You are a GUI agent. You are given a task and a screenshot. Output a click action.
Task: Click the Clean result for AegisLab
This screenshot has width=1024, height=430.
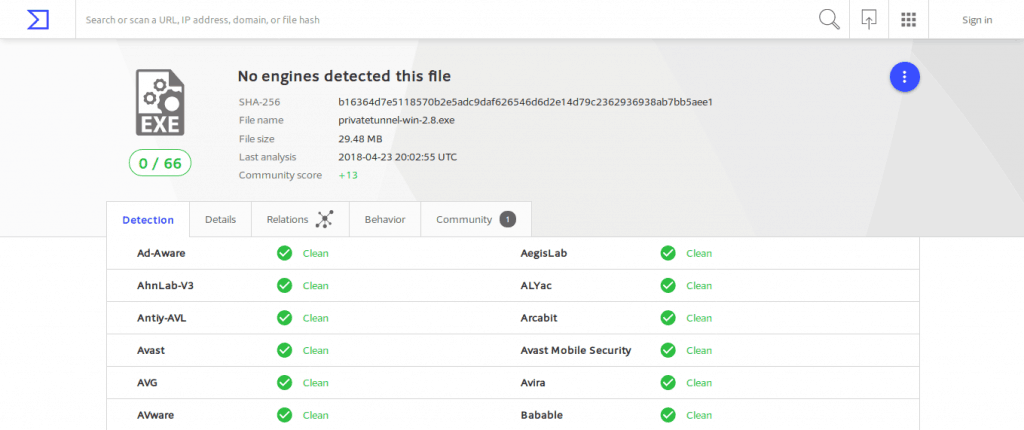[x=699, y=254]
